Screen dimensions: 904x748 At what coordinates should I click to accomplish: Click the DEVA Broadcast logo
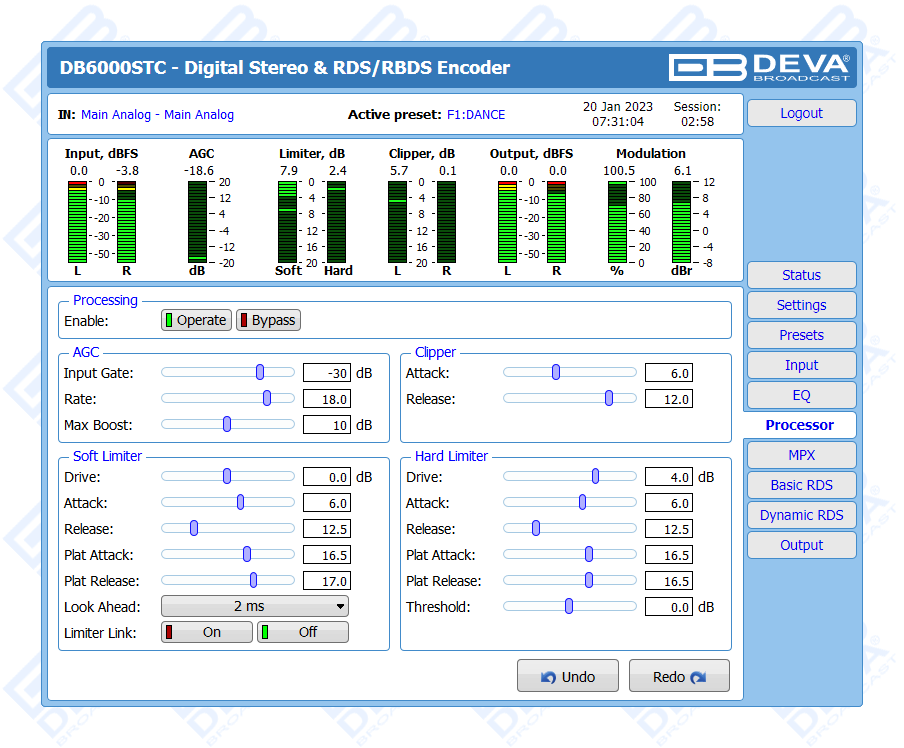[759, 67]
